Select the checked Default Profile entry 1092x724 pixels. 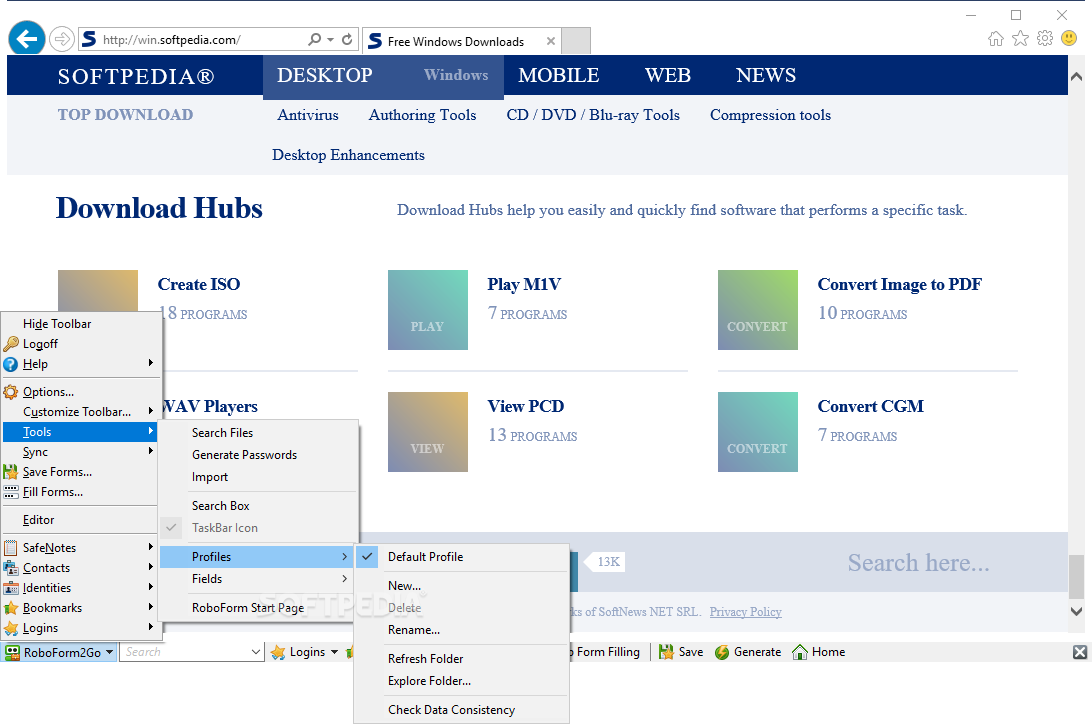(x=462, y=557)
